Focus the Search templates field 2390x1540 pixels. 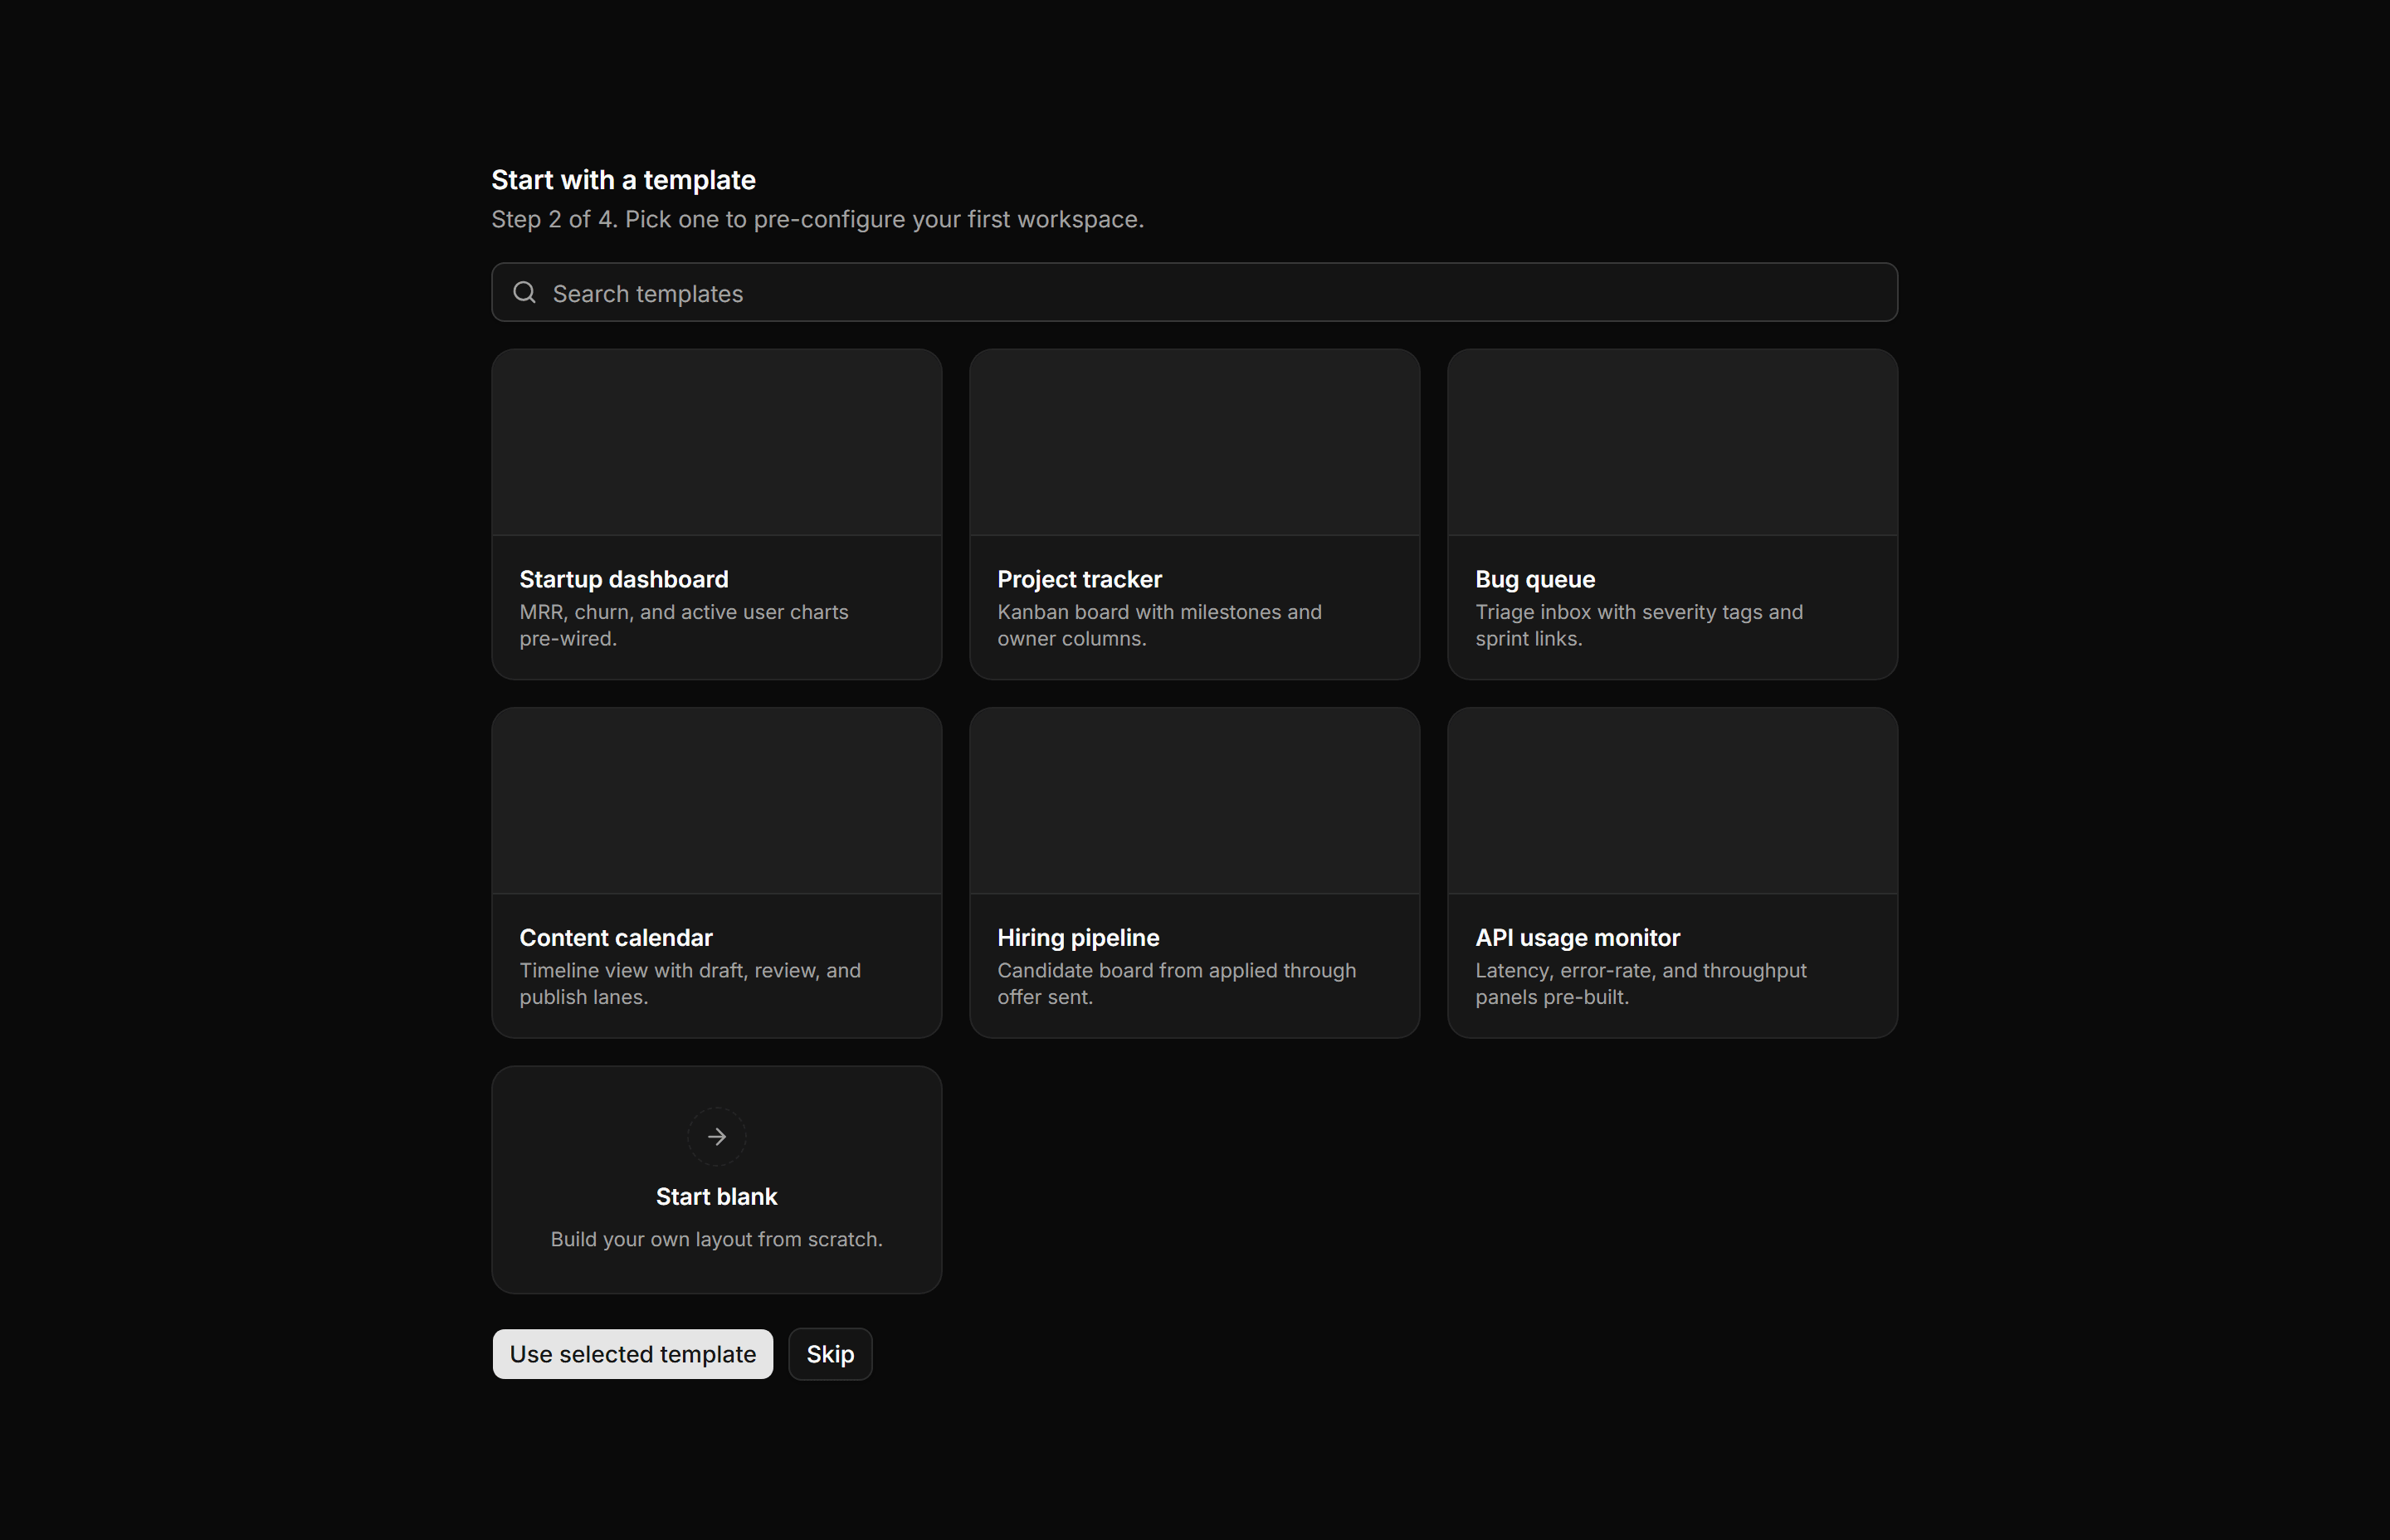coord(1194,292)
